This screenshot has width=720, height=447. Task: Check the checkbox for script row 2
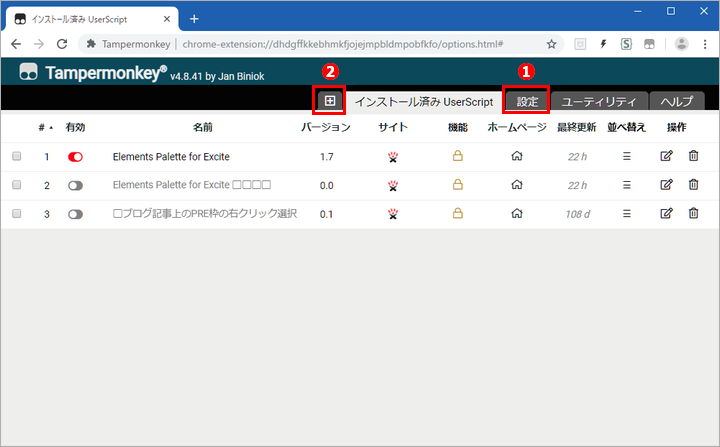click(17, 185)
